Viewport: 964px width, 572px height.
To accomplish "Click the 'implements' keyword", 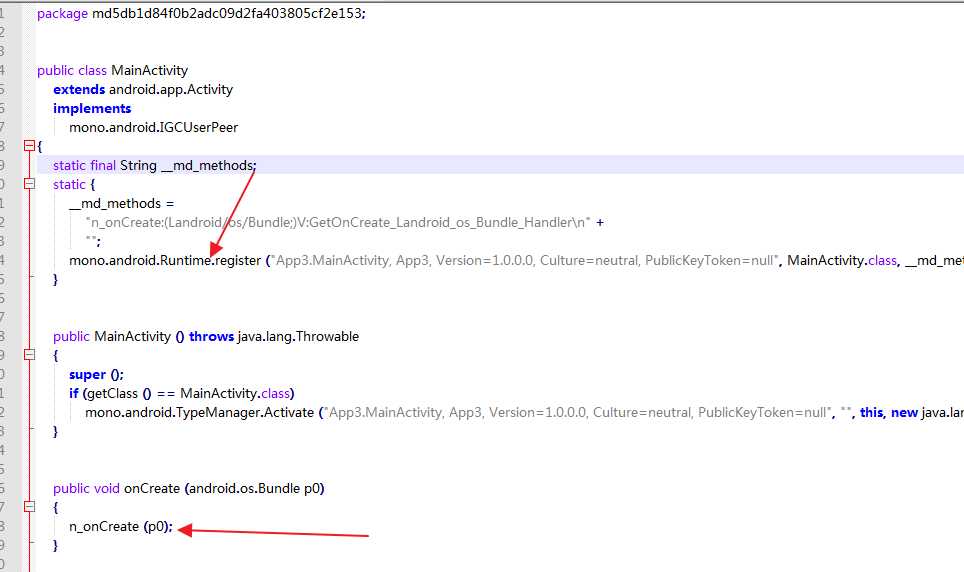I will click(x=92, y=108).
